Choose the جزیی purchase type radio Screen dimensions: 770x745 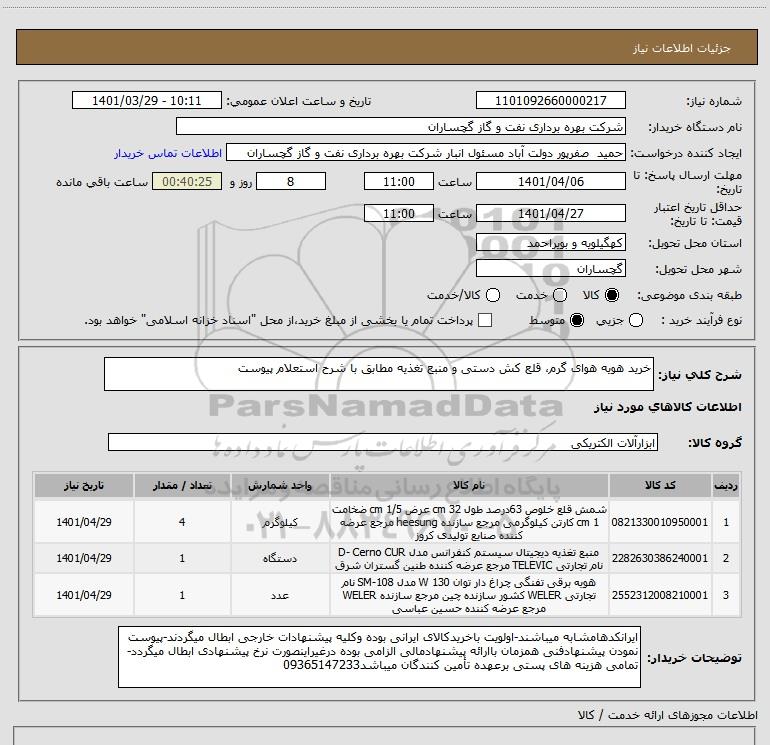click(636, 320)
